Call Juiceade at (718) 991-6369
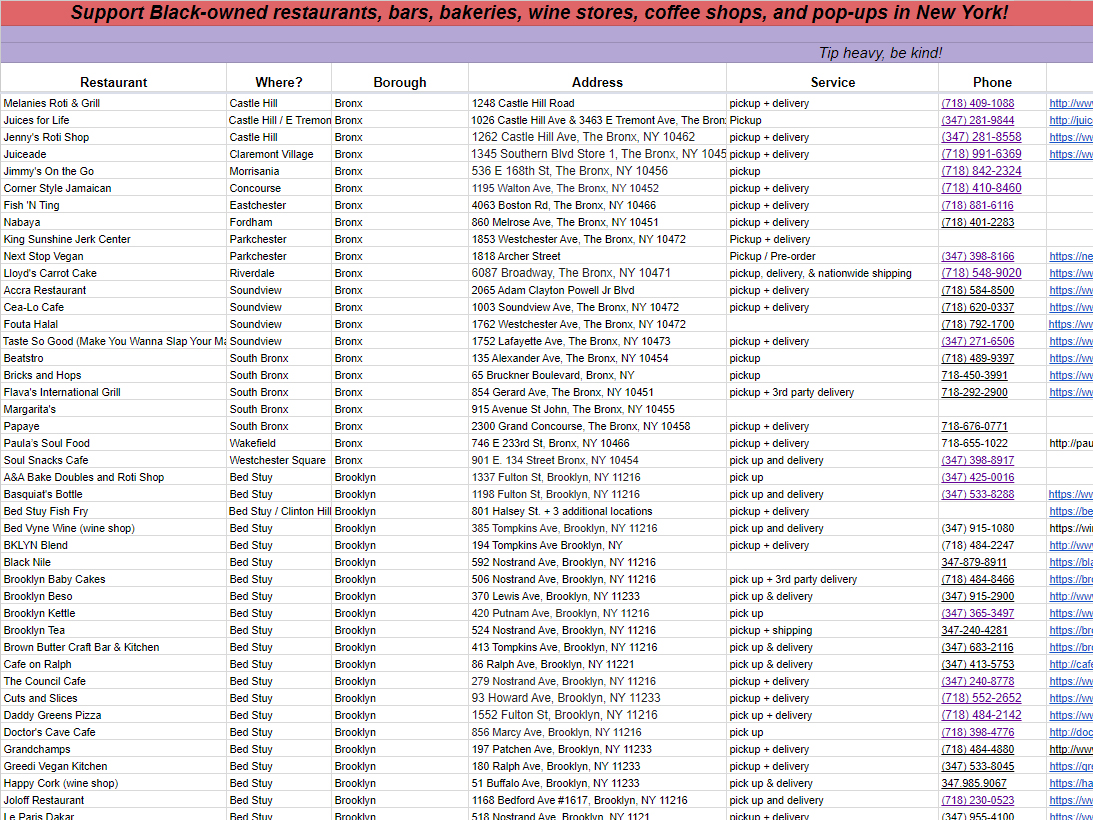 [x=981, y=154]
